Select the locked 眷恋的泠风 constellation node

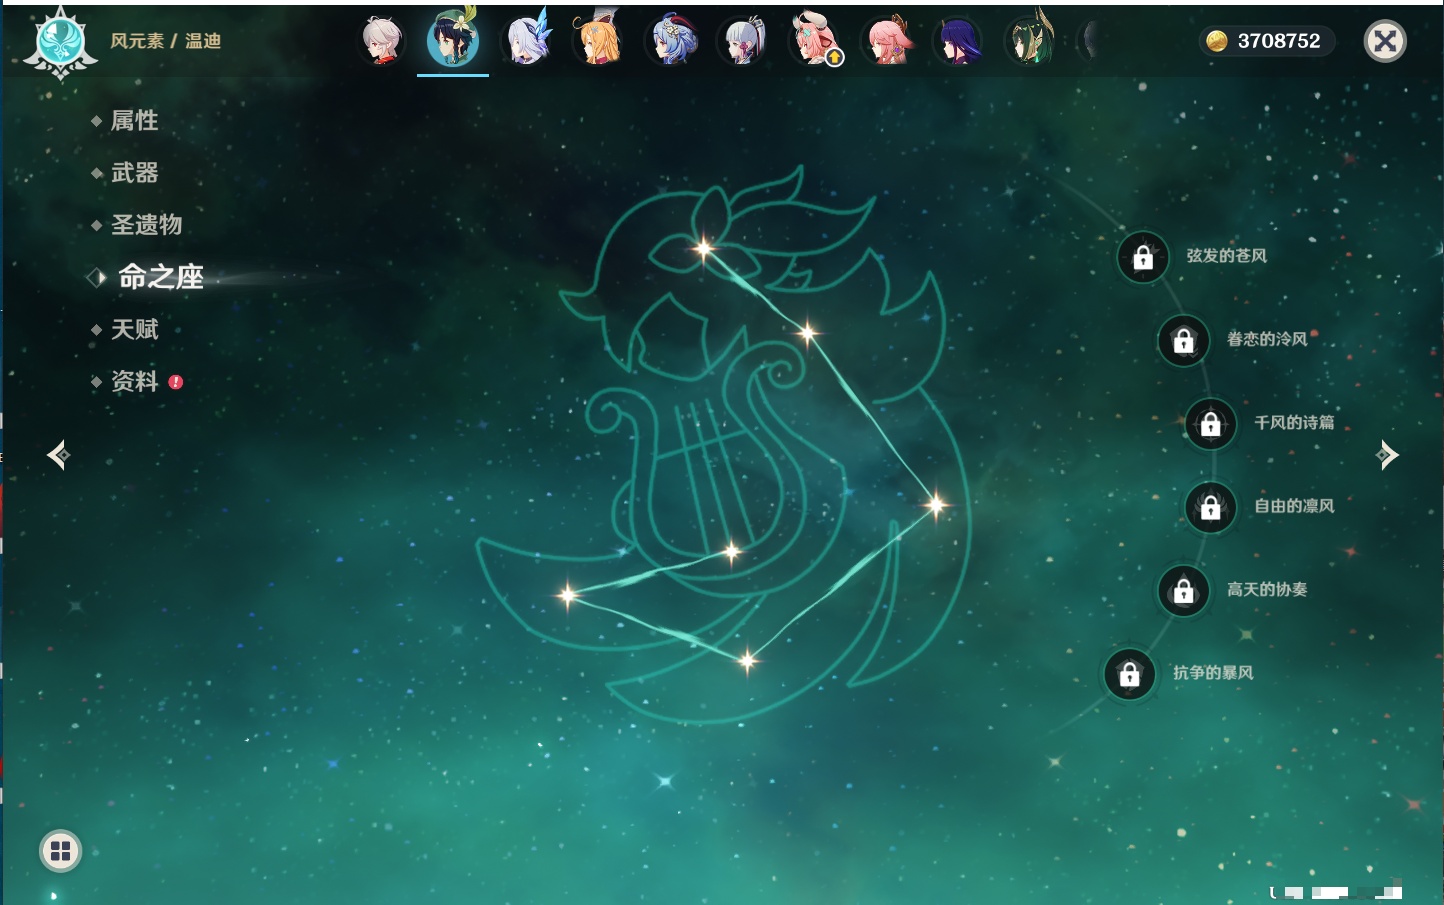click(x=1184, y=341)
